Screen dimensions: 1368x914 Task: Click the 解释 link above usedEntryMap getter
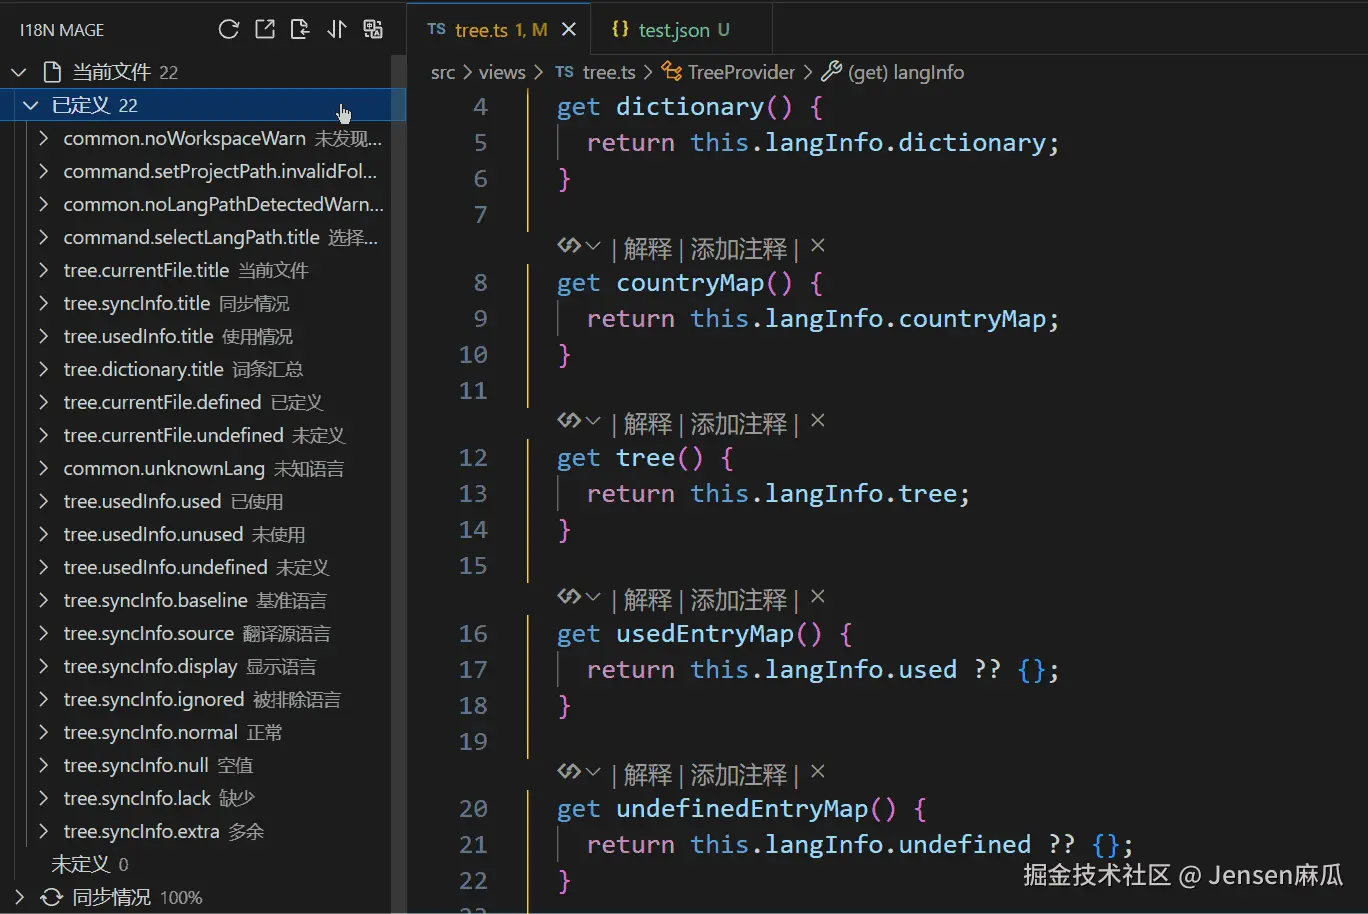(647, 597)
